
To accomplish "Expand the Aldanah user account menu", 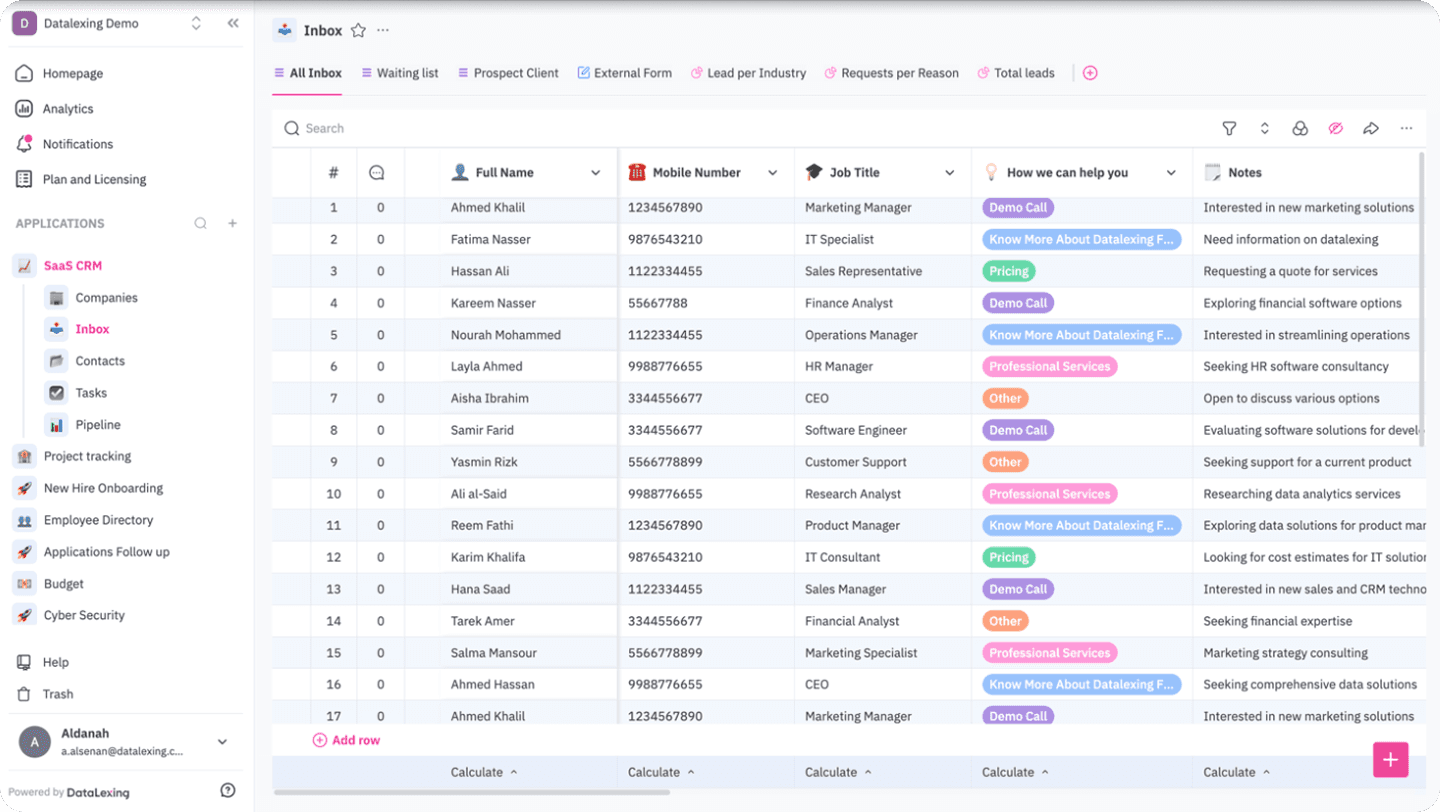I will (x=222, y=742).
